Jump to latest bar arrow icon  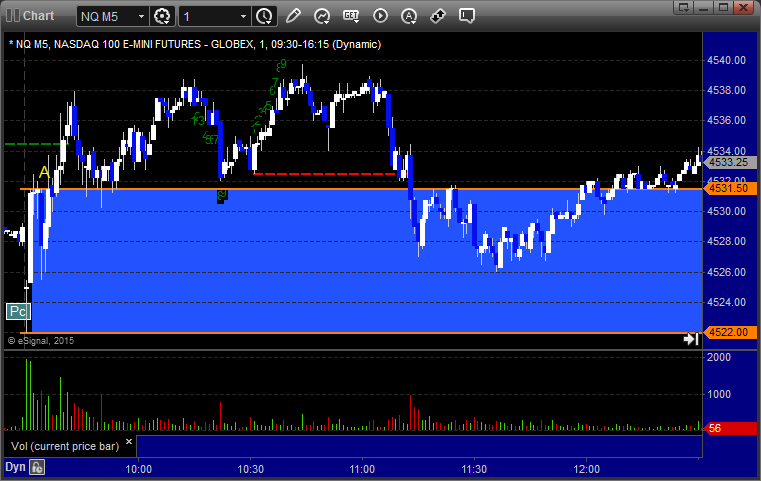[691, 339]
